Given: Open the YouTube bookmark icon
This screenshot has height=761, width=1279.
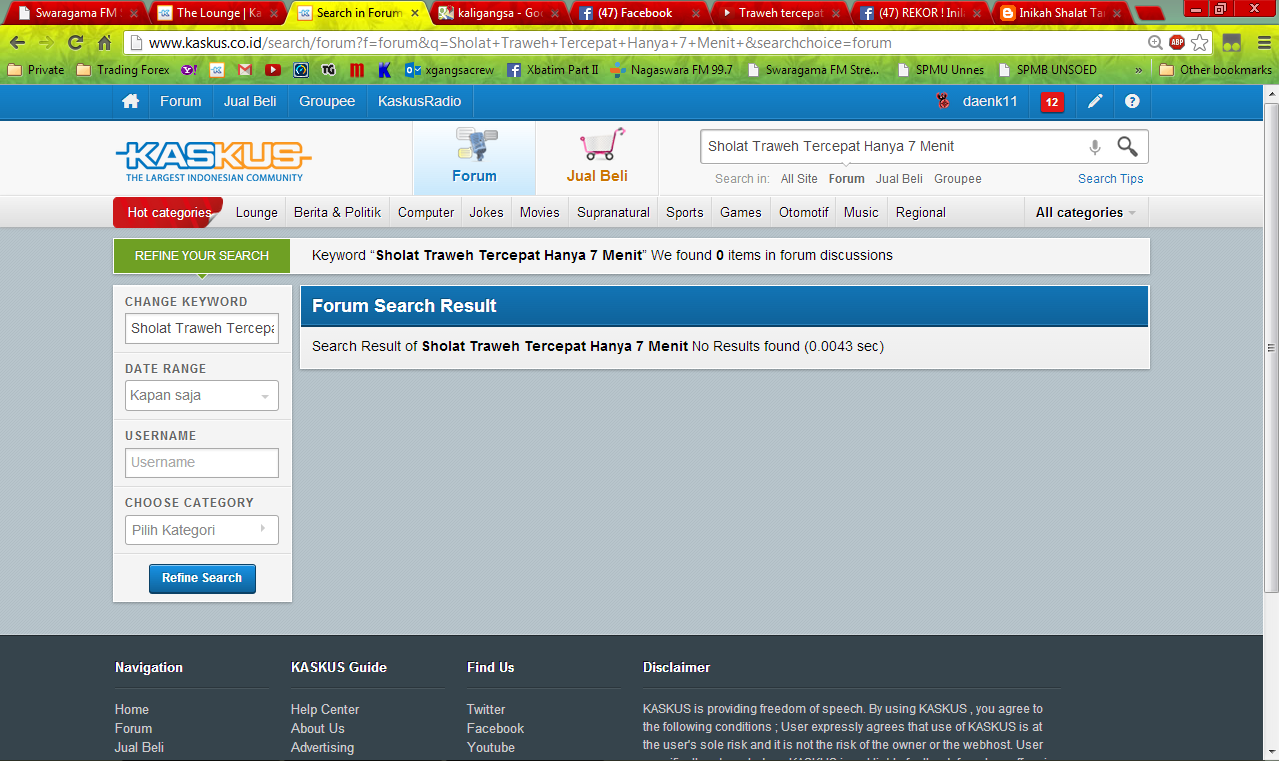Looking at the screenshot, I should click(x=272, y=70).
